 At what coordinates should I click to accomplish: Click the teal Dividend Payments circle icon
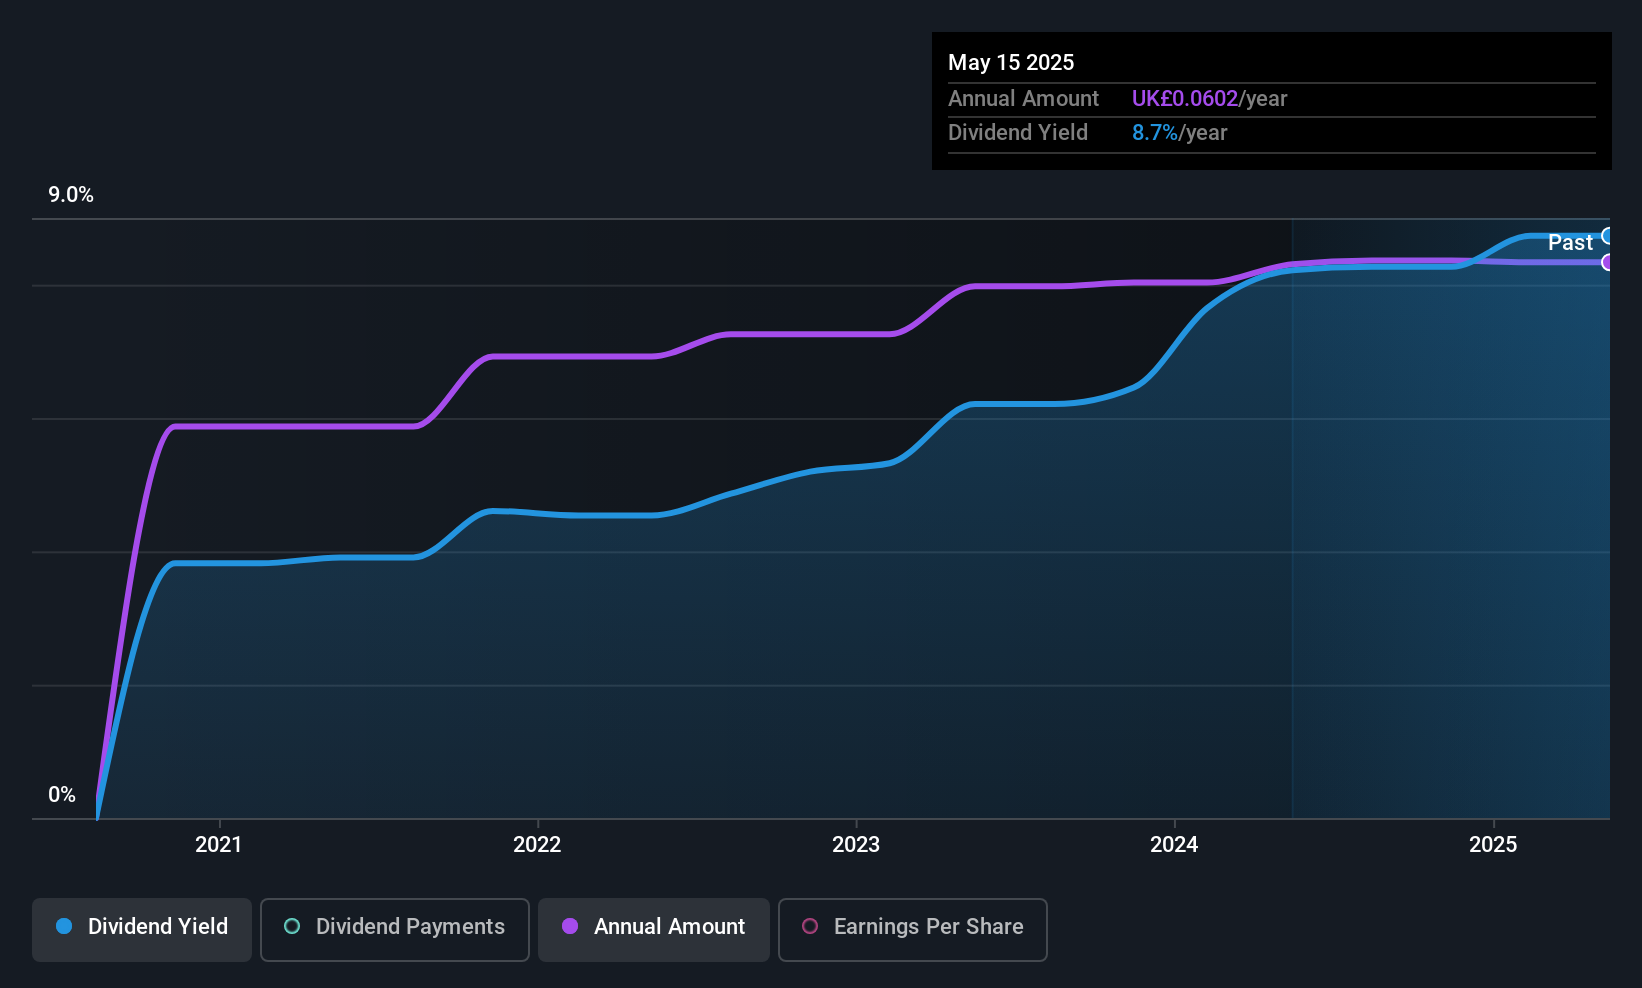292,926
